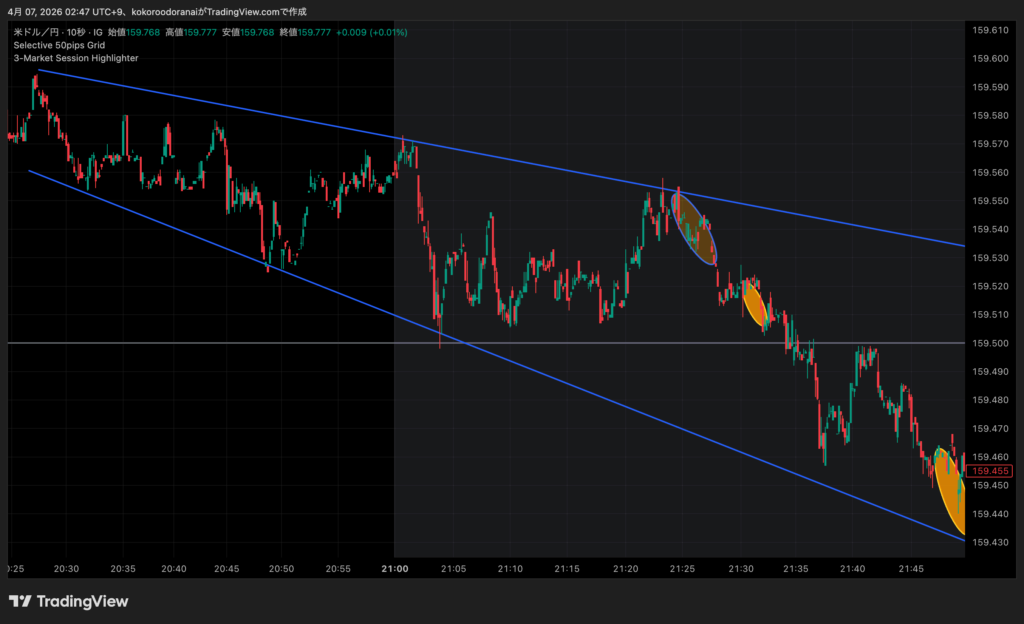Click the 159.610 label atop the price scale
Image resolution: width=1024 pixels, height=624 pixels.
[990, 31]
